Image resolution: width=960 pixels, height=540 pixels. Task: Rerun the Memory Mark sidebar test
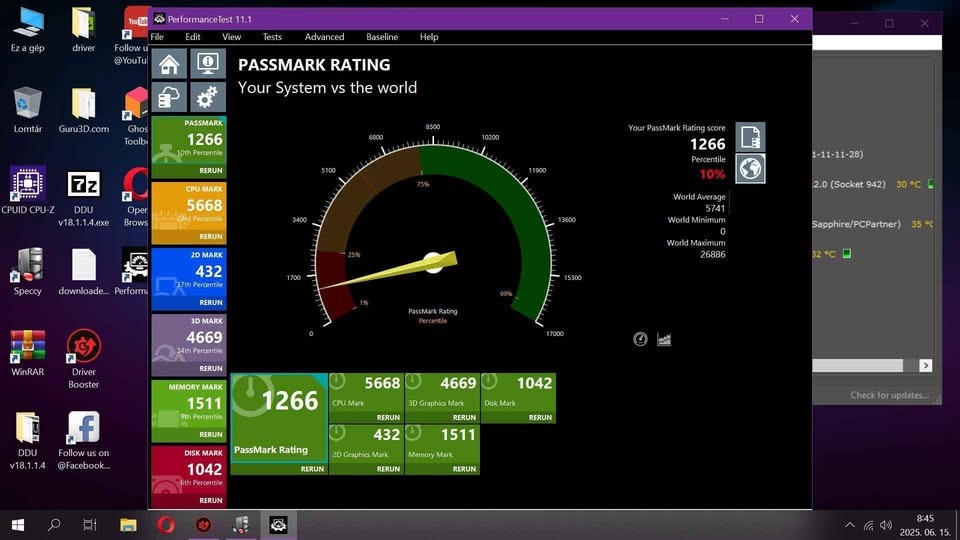211,435
